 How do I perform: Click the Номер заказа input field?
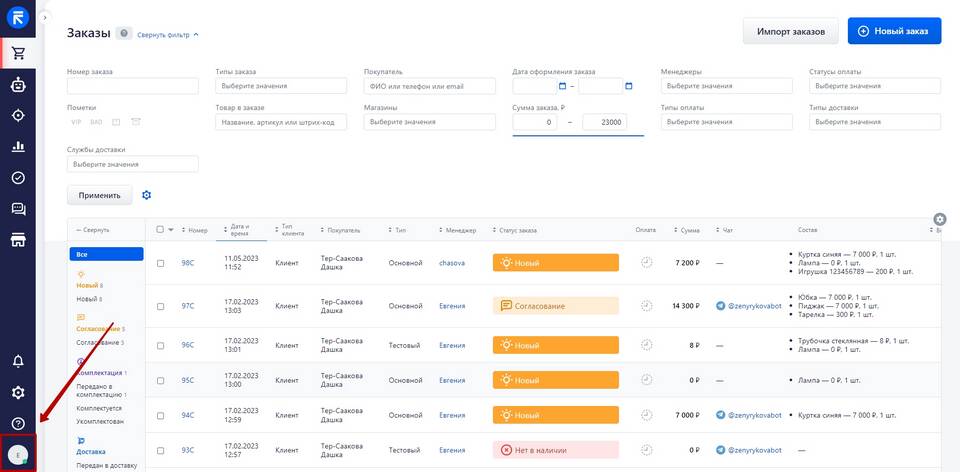[132, 86]
